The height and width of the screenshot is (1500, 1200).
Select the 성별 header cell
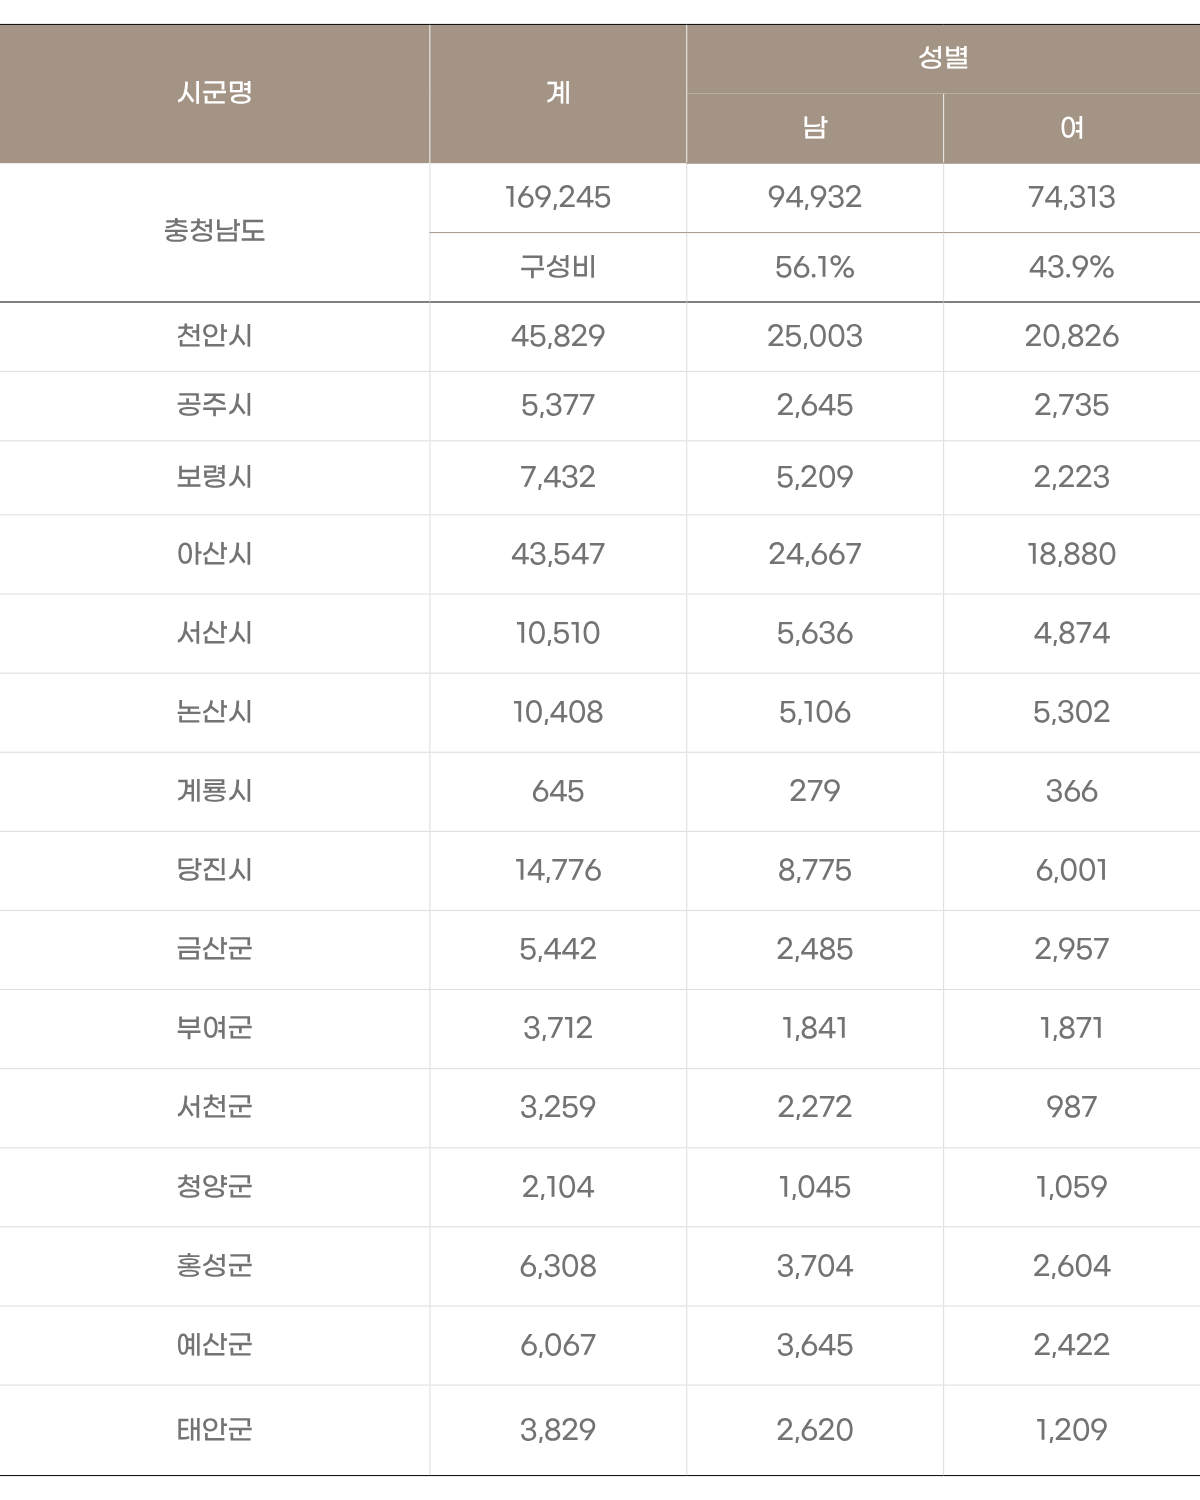pyautogui.click(x=943, y=58)
